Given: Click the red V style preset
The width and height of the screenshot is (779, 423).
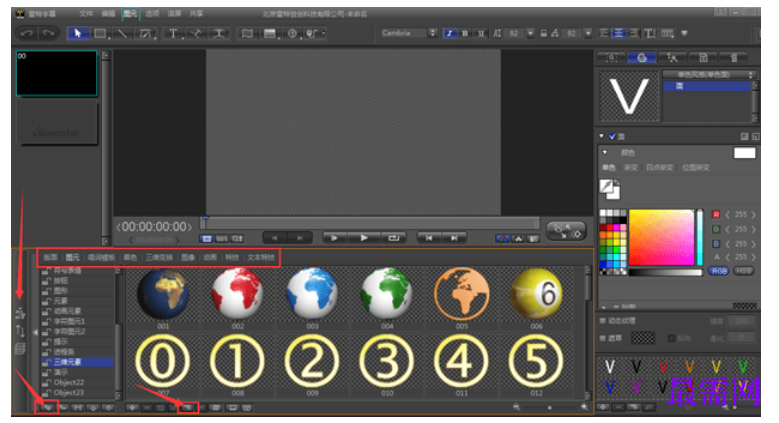Looking at the screenshot, I should [663, 367].
